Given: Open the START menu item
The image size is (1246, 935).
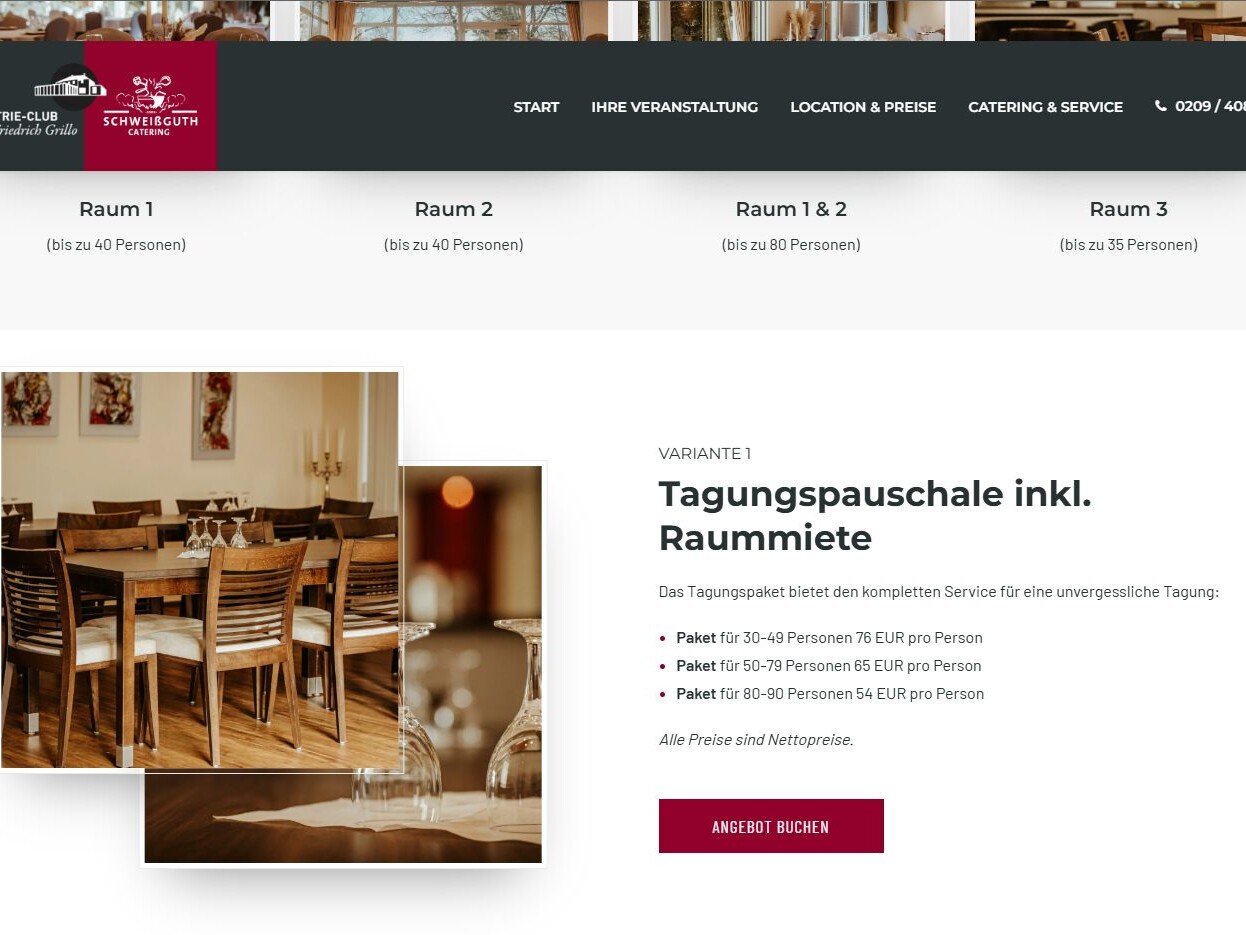Looking at the screenshot, I should (x=536, y=107).
